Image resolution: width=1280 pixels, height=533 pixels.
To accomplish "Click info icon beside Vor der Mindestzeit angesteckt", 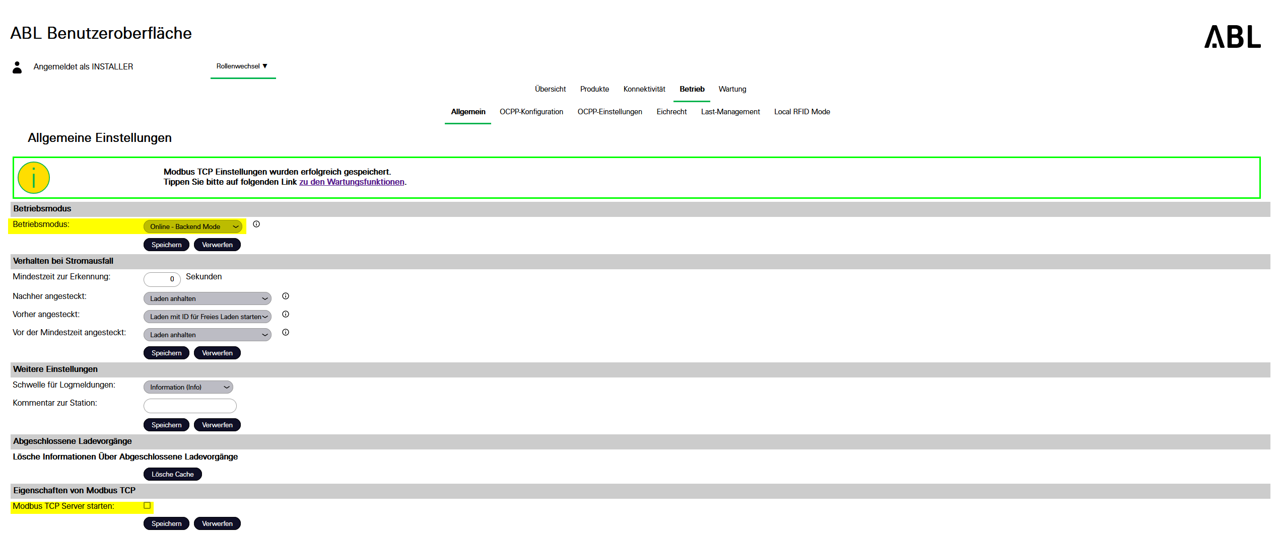I will (x=285, y=333).
